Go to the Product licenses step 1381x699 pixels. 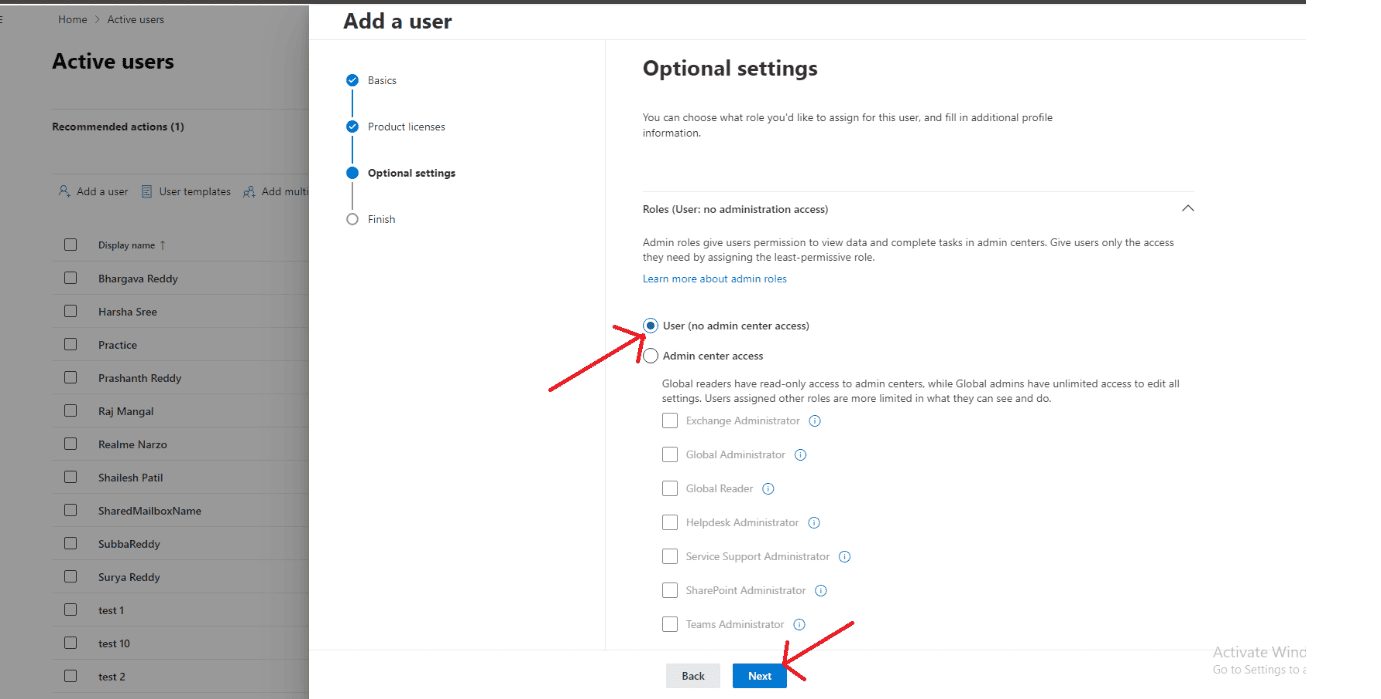coord(406,127)
